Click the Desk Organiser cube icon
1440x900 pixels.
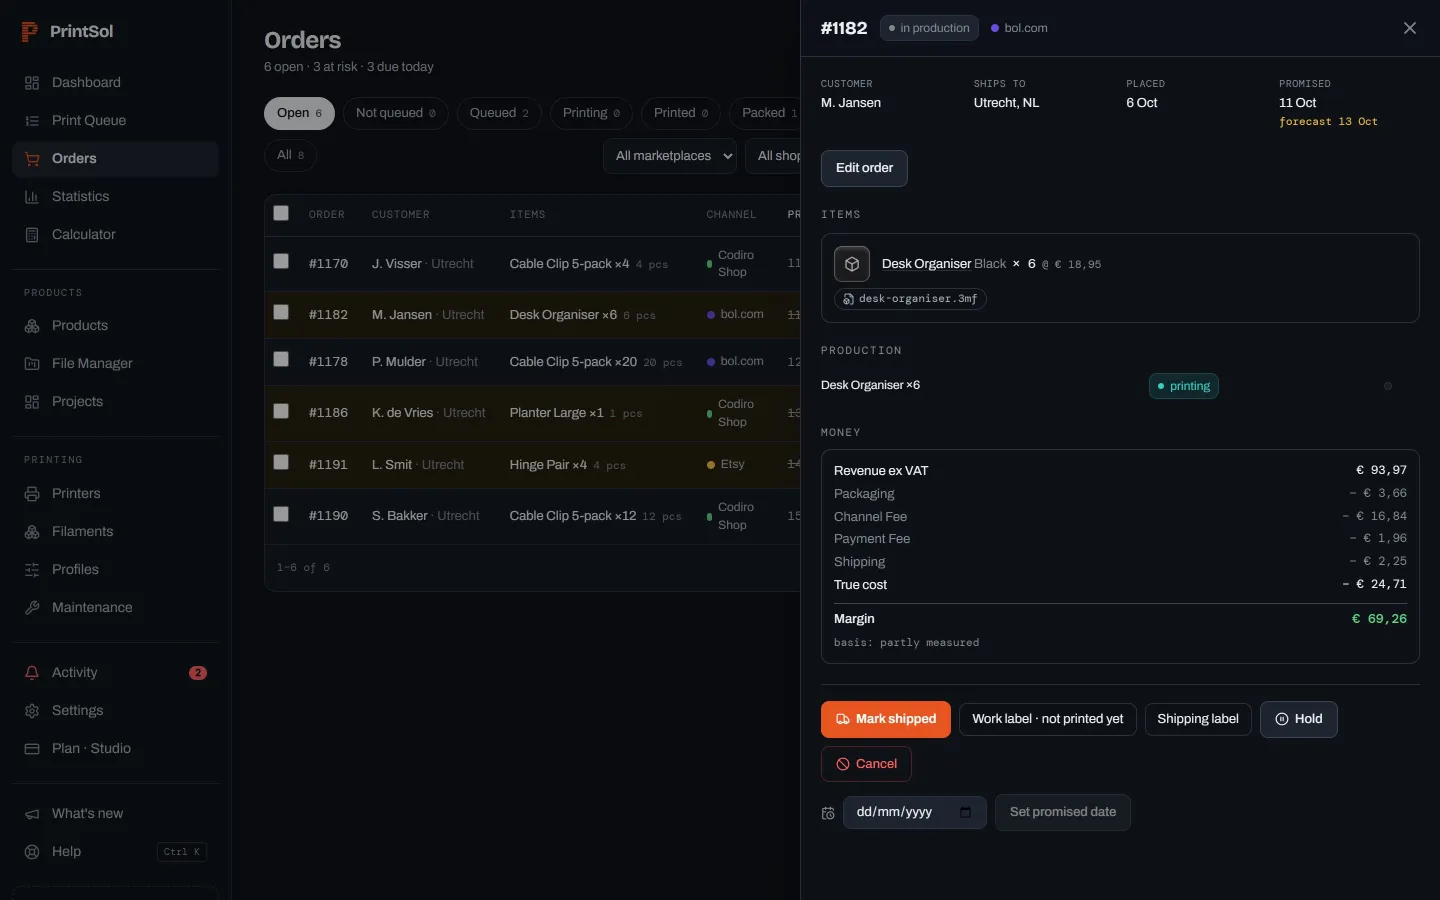852,264
